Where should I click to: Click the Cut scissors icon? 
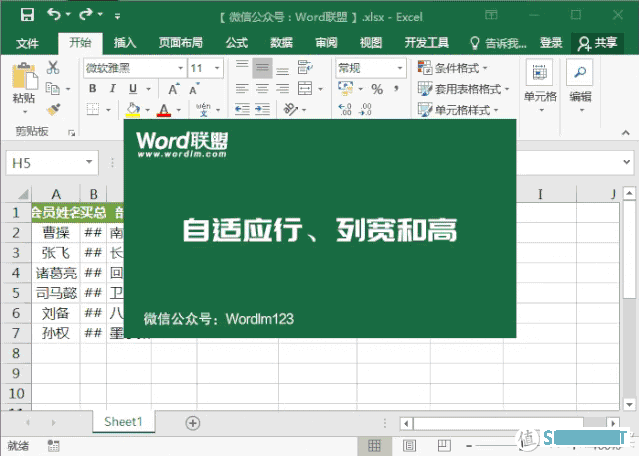tap(53, 67)
